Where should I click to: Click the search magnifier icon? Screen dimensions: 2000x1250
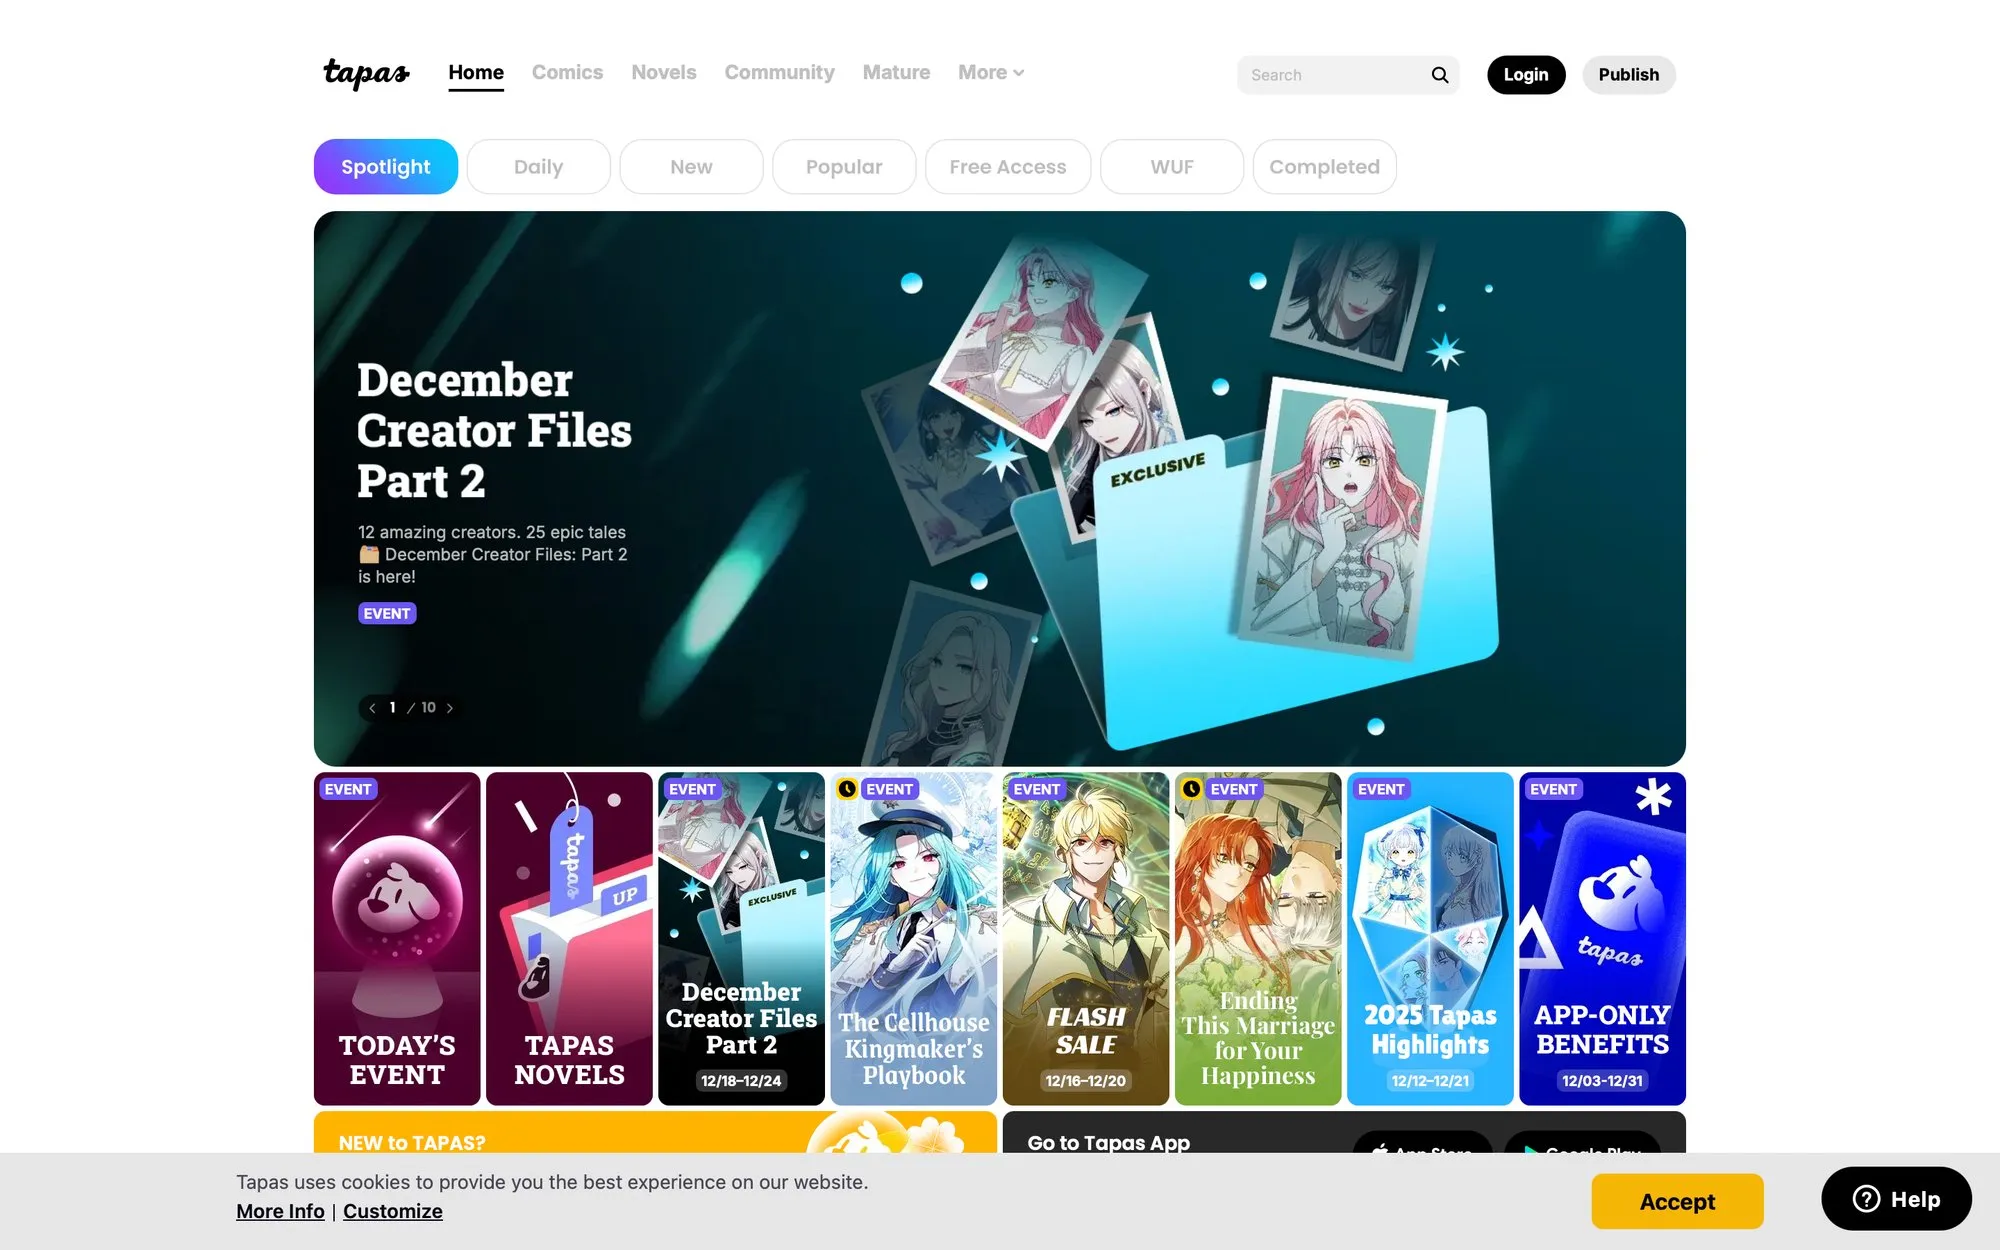(x=1439, y=74)
